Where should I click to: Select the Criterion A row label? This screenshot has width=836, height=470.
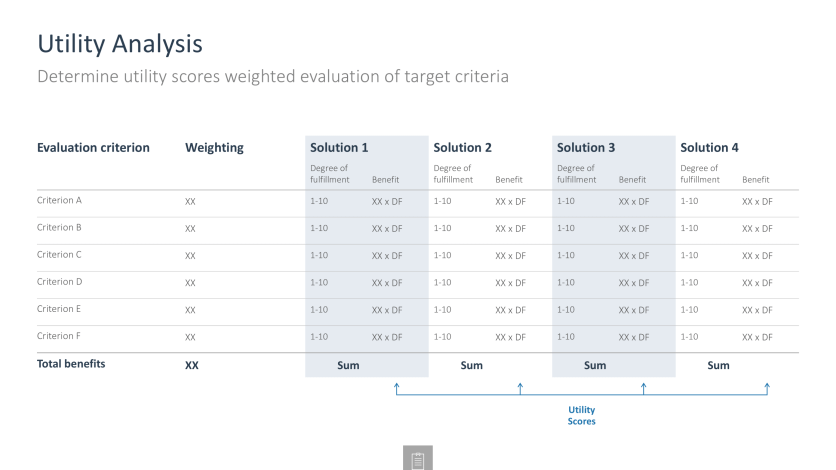tap(59, 200)
